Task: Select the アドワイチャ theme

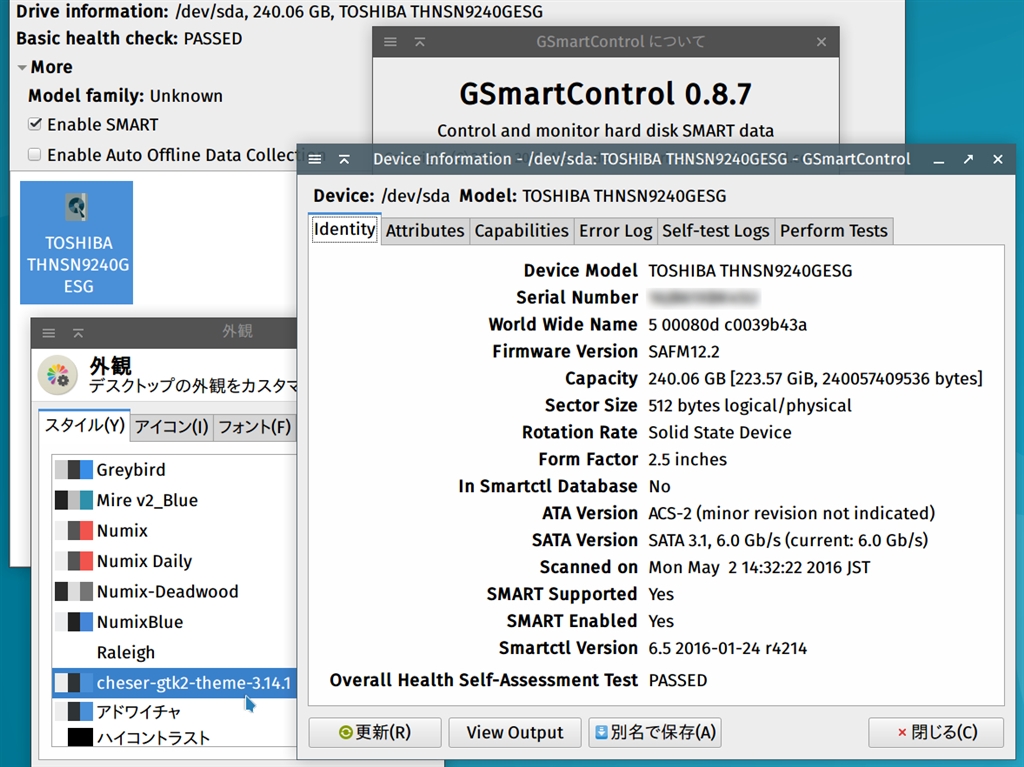Action: [174, 711]
